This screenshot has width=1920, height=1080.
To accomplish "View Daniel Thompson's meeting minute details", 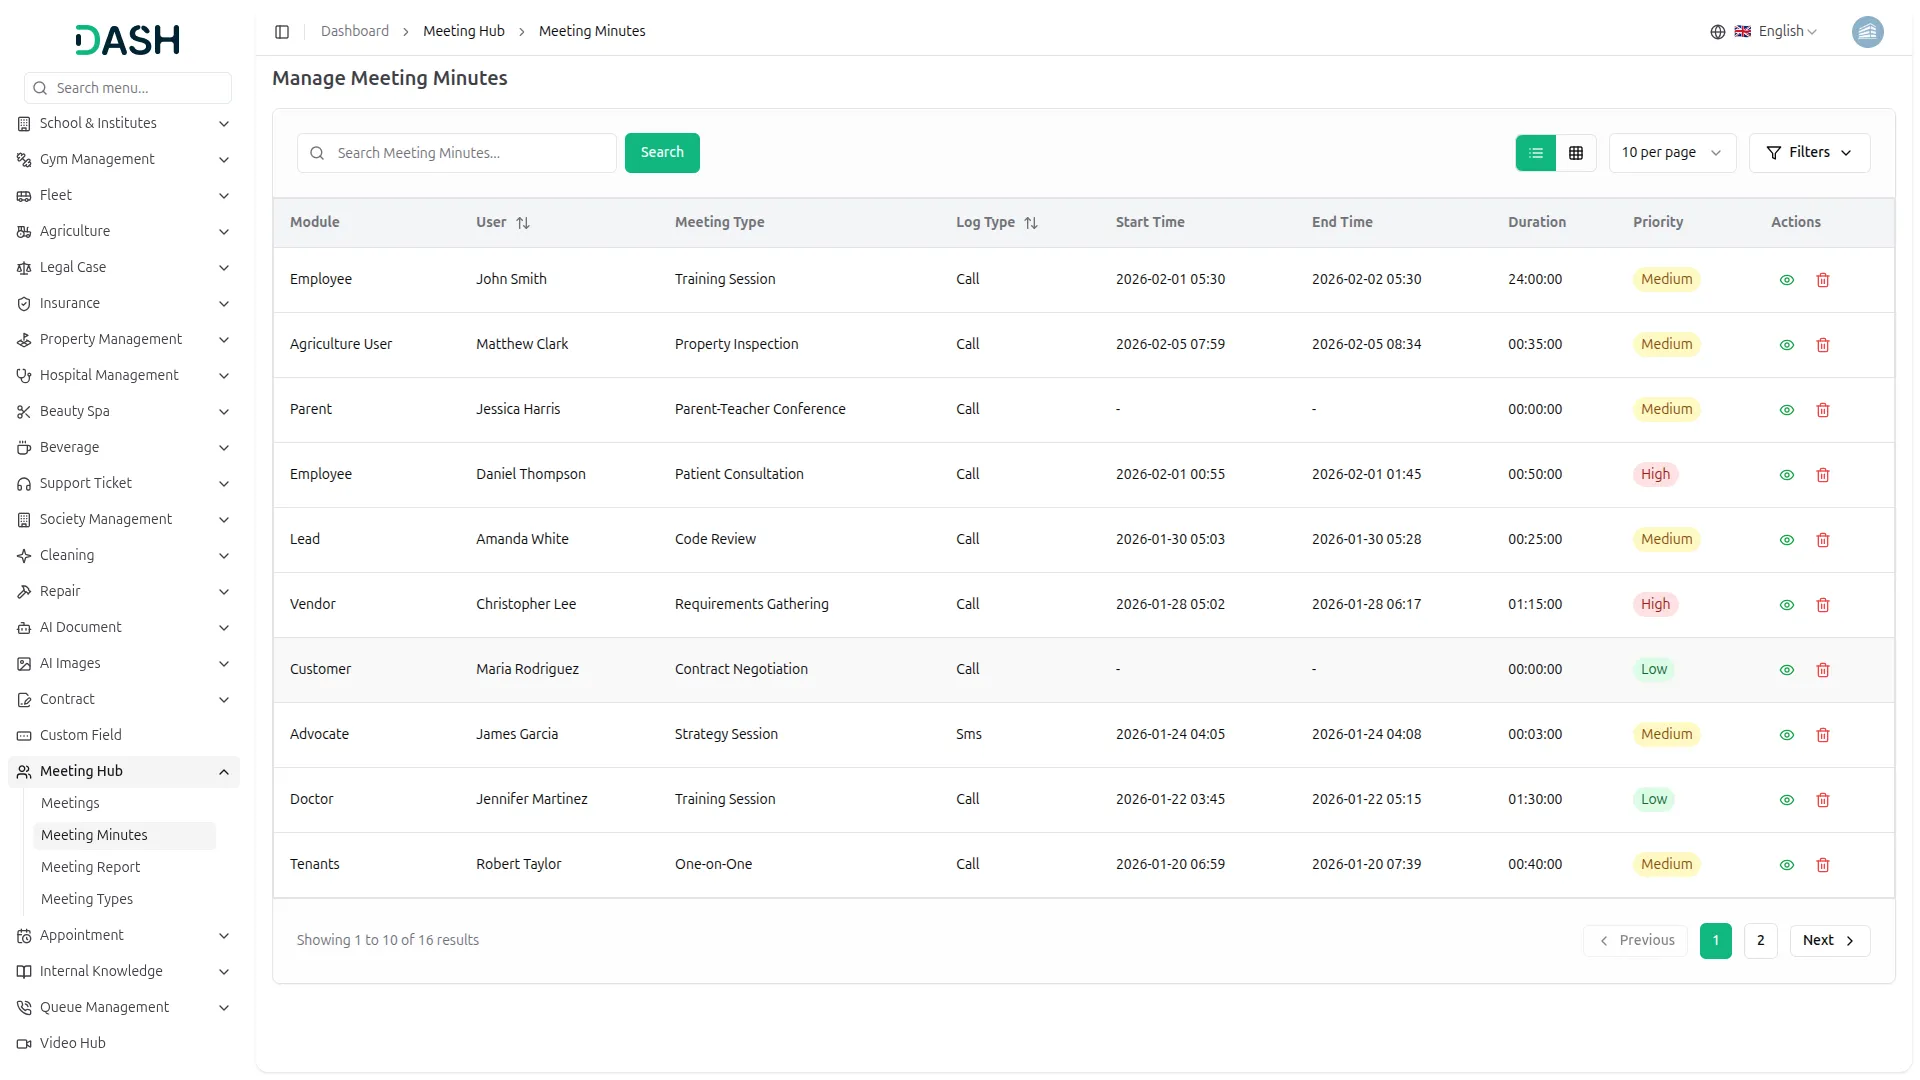I will tap(1787, 475).
